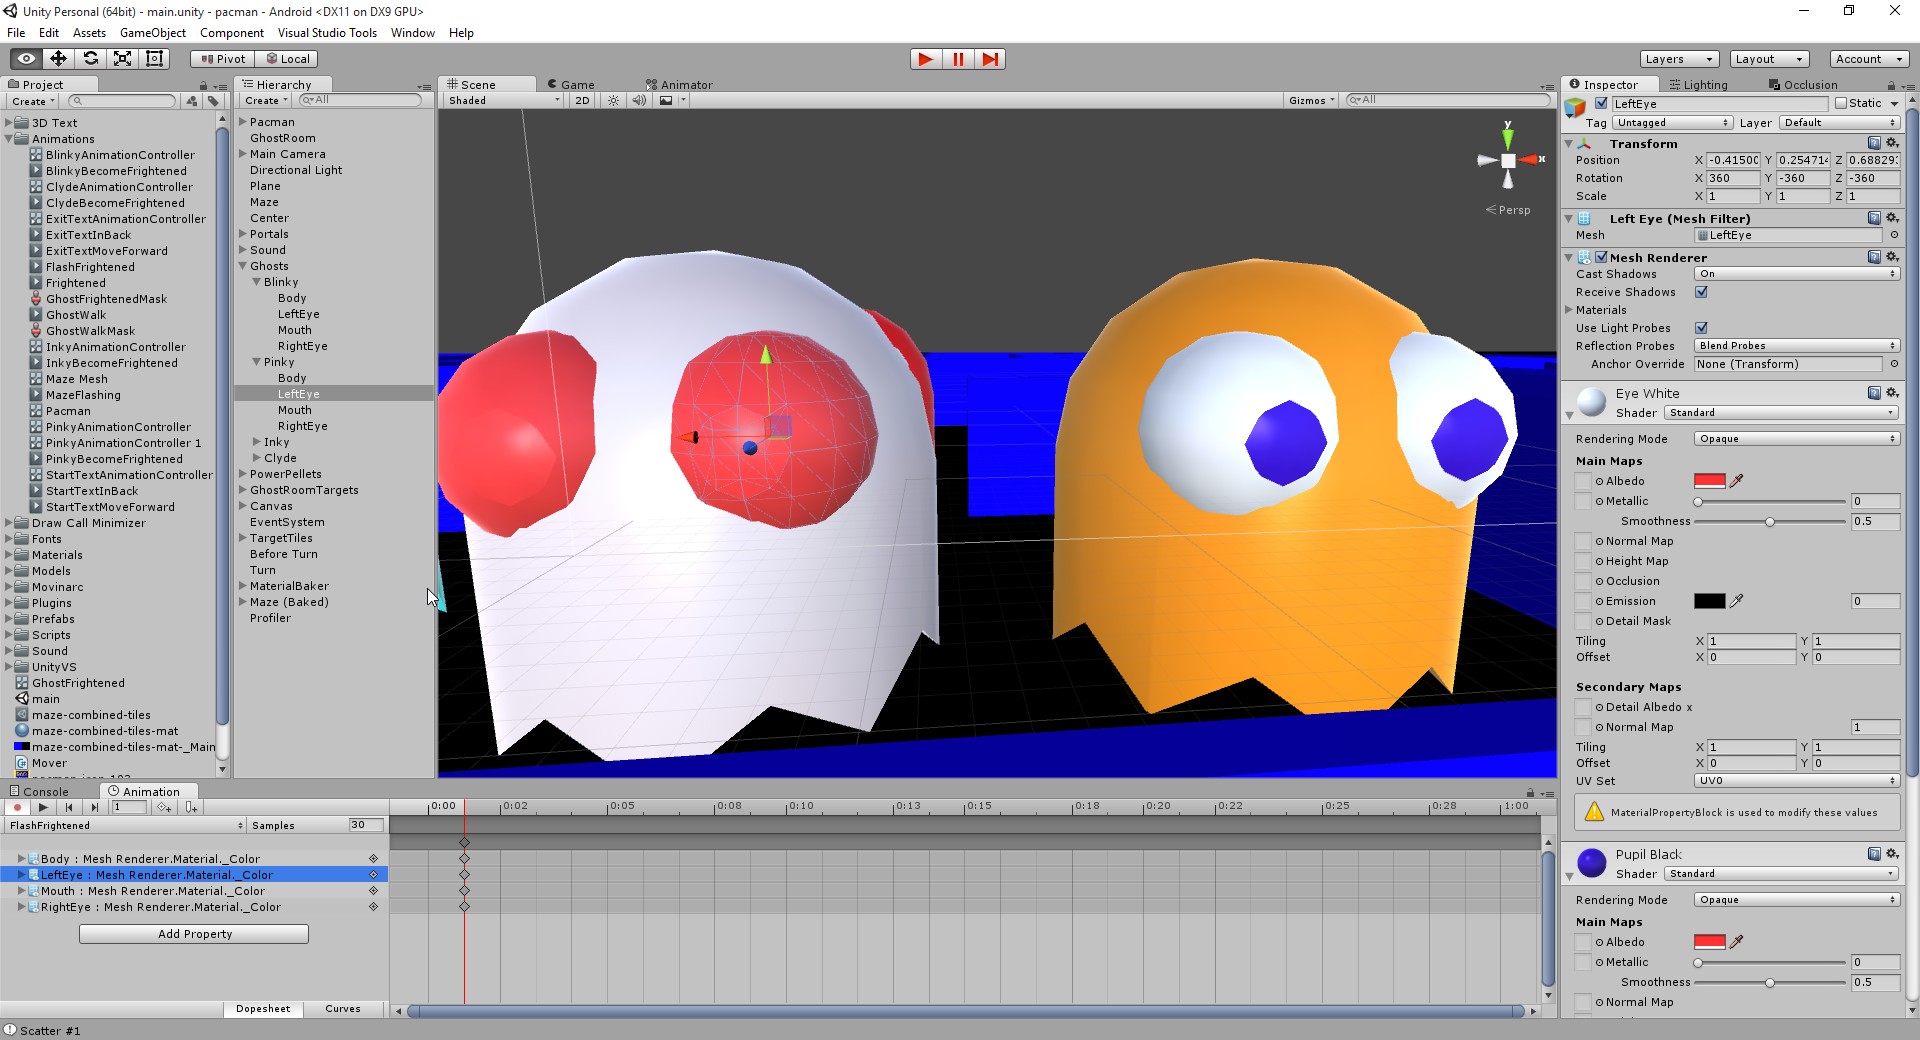Screen dimensions: 1920x1040
Task: Open Mesh Renderer help reference icon
Action: click(1874, 257)
